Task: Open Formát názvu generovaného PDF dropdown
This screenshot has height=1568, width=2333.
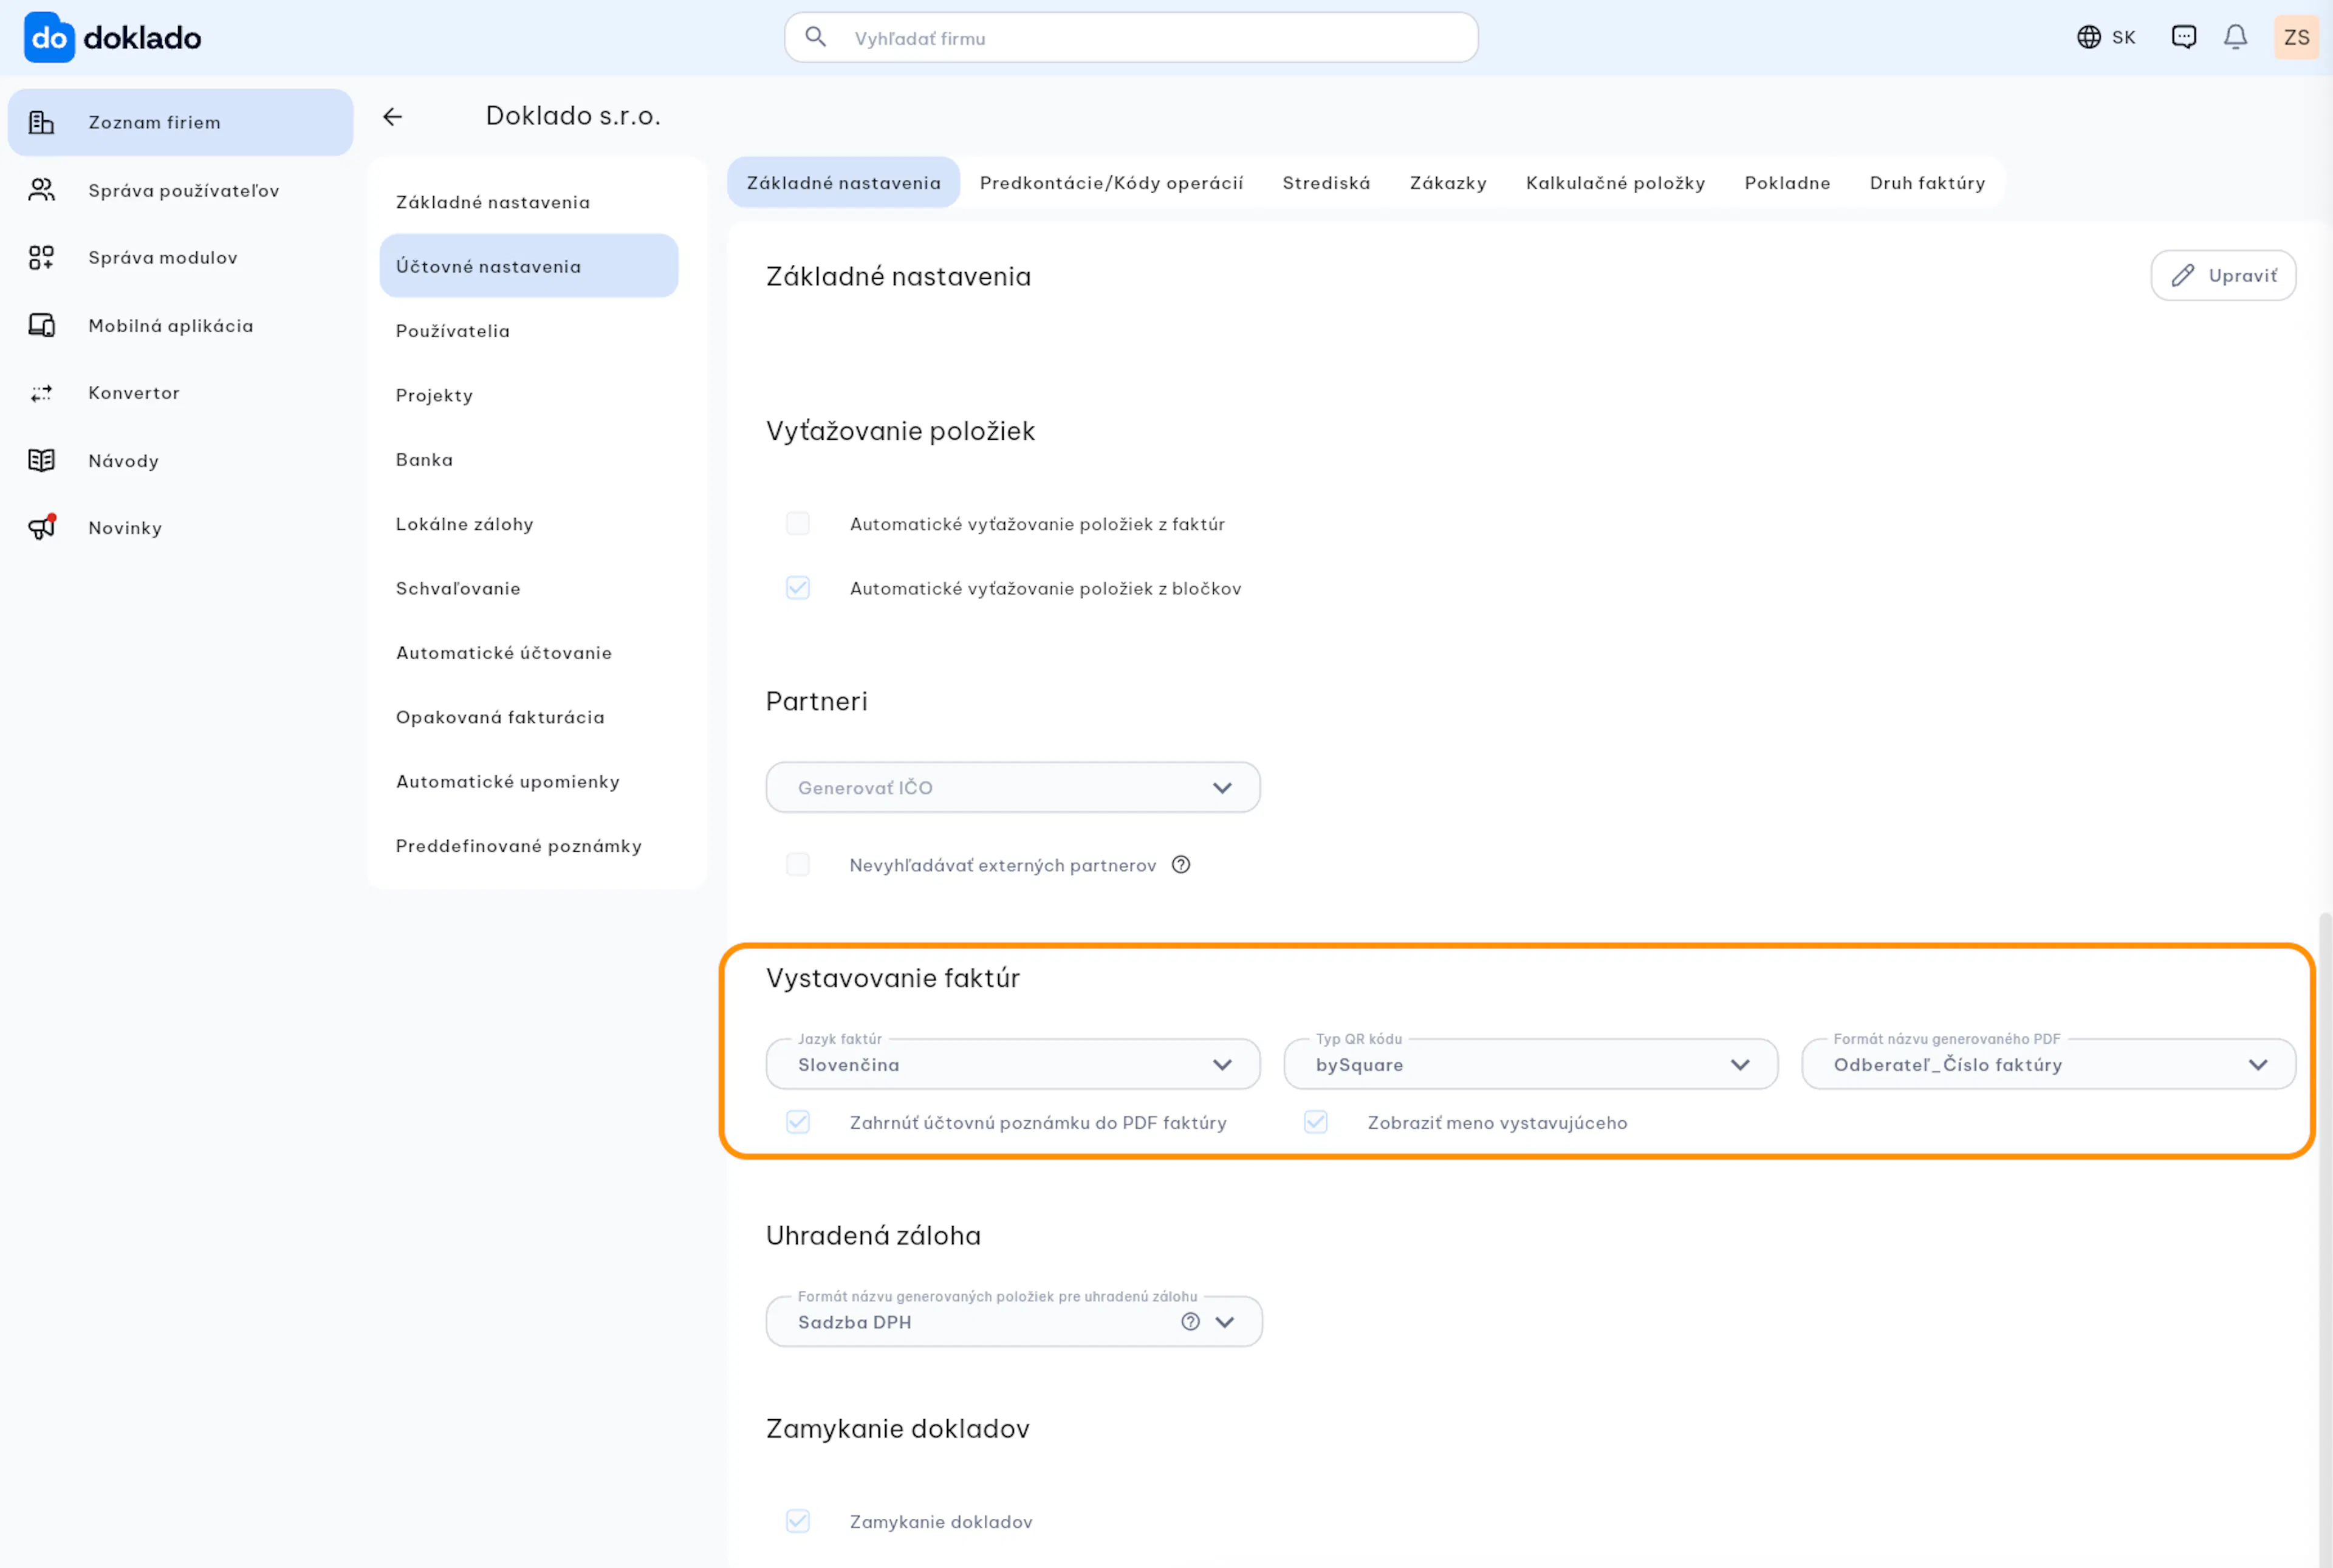Action: (x=2049, y=1065)
